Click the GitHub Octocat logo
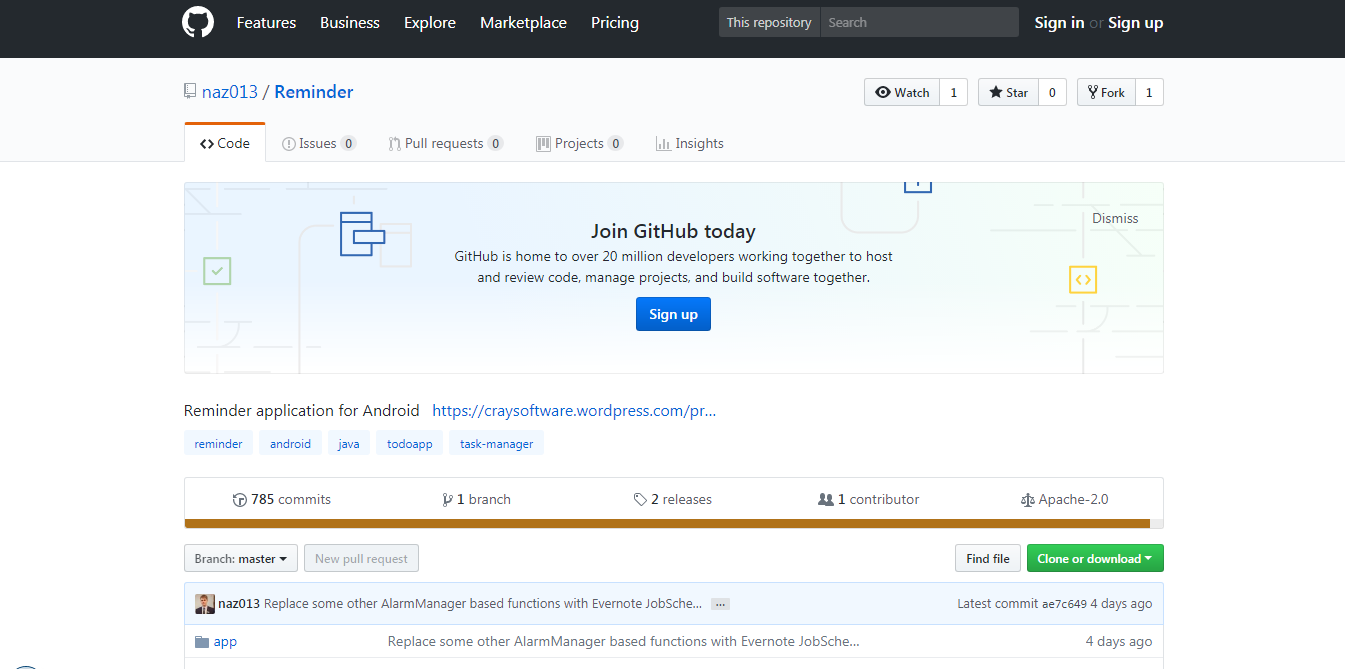 (x=198, y=22)
